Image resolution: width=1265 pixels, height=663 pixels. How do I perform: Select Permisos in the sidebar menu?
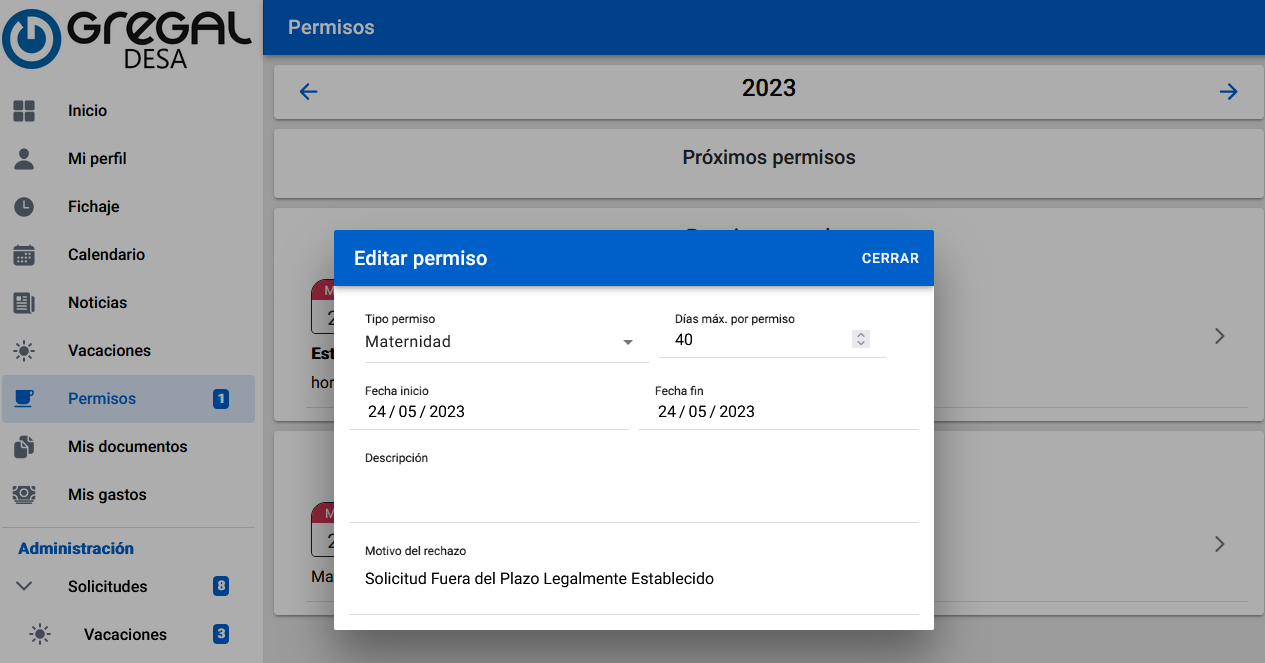102,399
